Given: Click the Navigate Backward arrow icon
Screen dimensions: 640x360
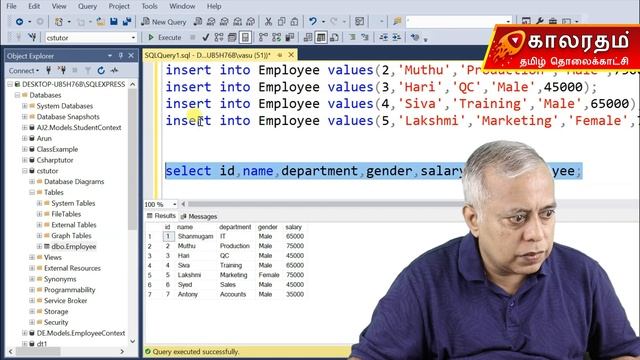Looking at the screenshot, I should pyautogui.click(x=19, y=22).
